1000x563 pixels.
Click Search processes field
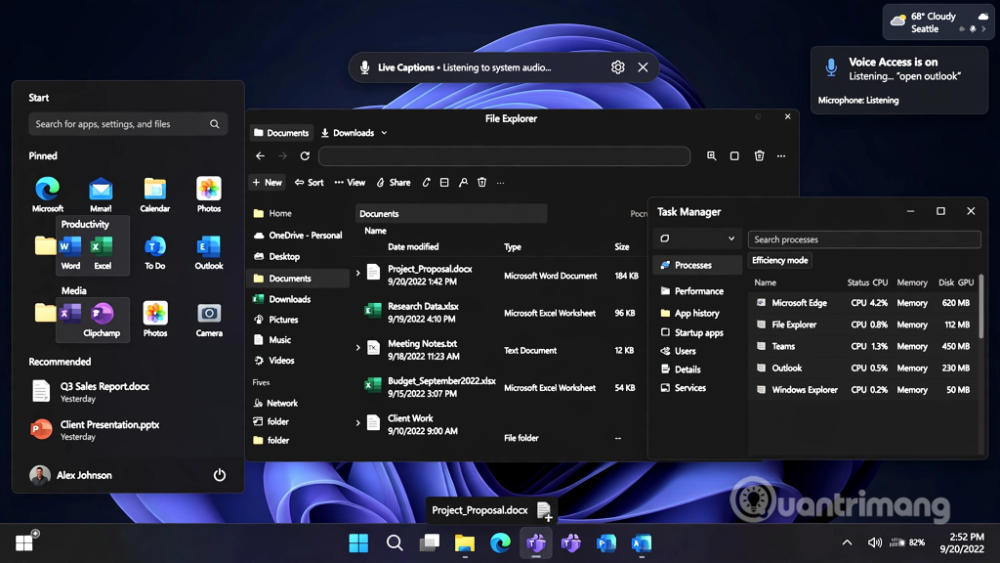pos(864,239)
